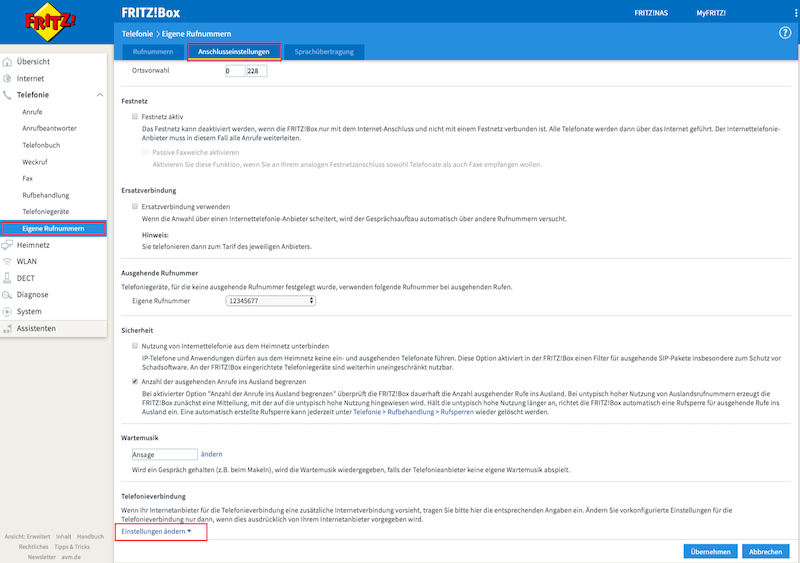This screenshot has height=563, width=800.
Task: Click Ansicht: Erweitert footer link
Action: (x=28, y=536)
